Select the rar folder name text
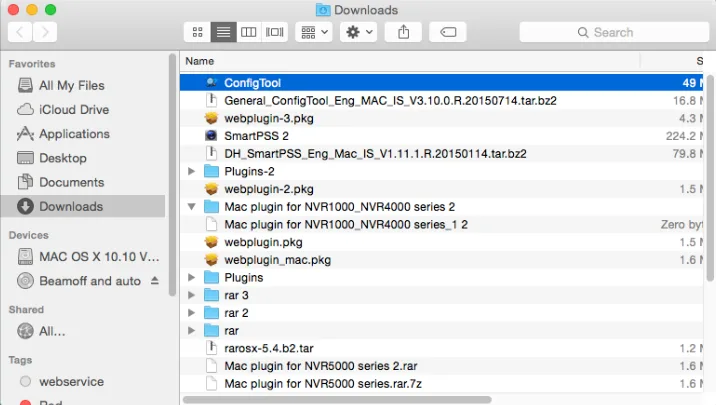 coord(232,331)
